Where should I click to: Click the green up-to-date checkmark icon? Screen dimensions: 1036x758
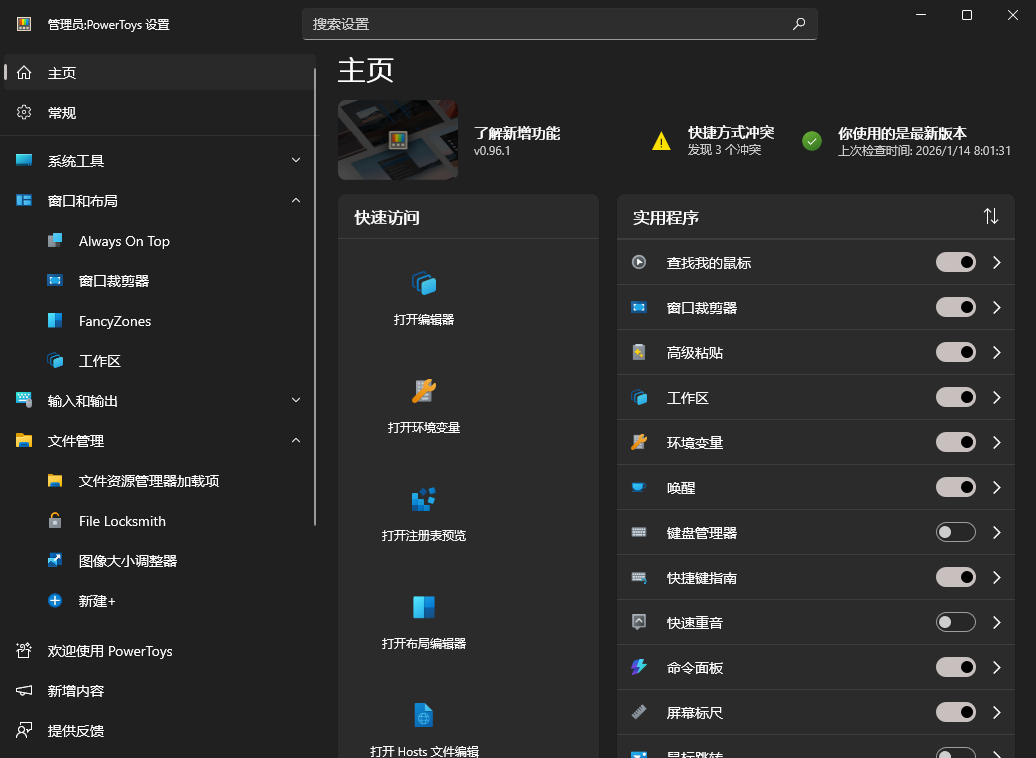click(x=812, y=141)
